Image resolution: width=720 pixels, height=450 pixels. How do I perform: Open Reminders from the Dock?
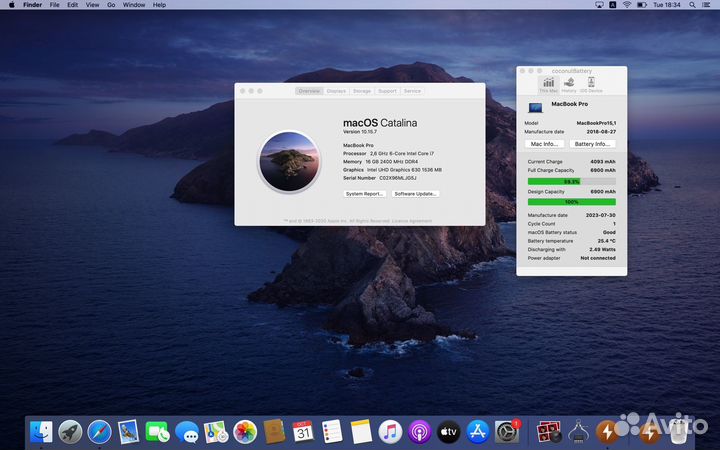coord(332,432)
